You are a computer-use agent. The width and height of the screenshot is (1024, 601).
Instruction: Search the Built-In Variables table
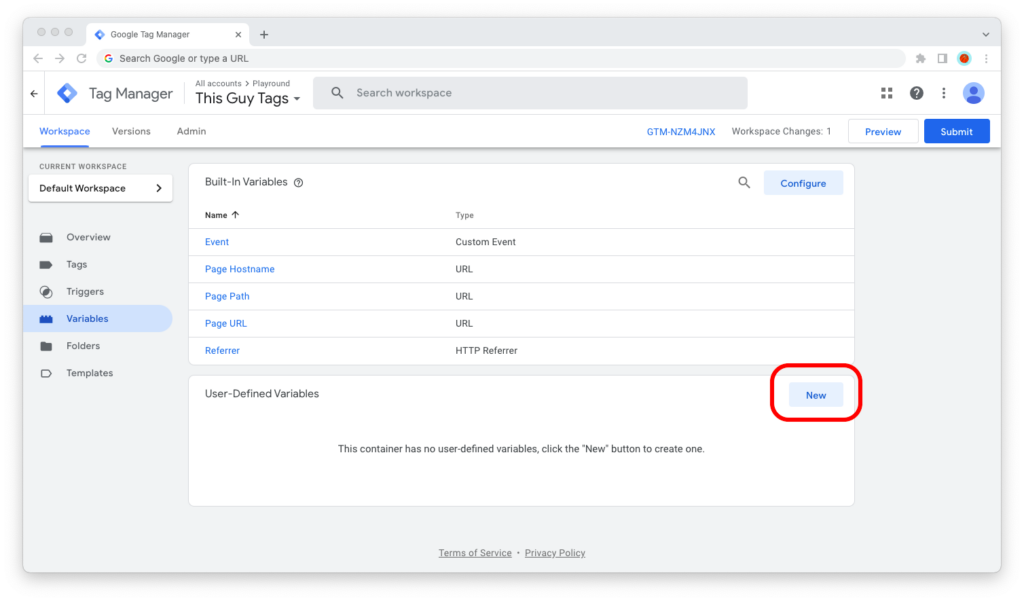coord(744,183)
